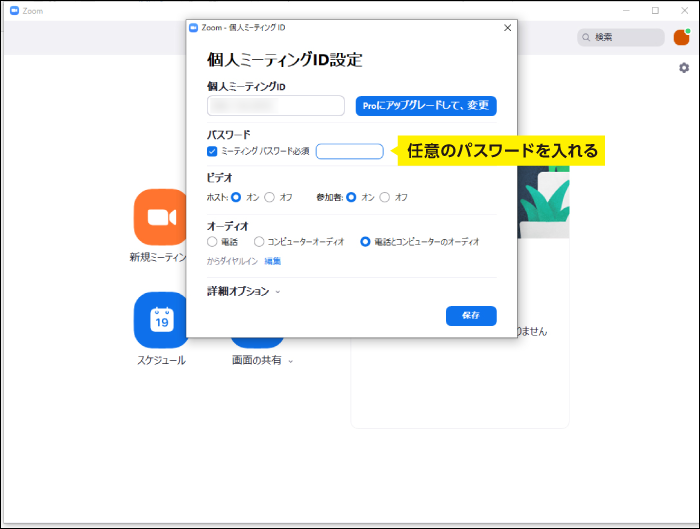Viewport: 700px width, 529px height.
Task: Set host video to Off
Action: click(269, 197)
